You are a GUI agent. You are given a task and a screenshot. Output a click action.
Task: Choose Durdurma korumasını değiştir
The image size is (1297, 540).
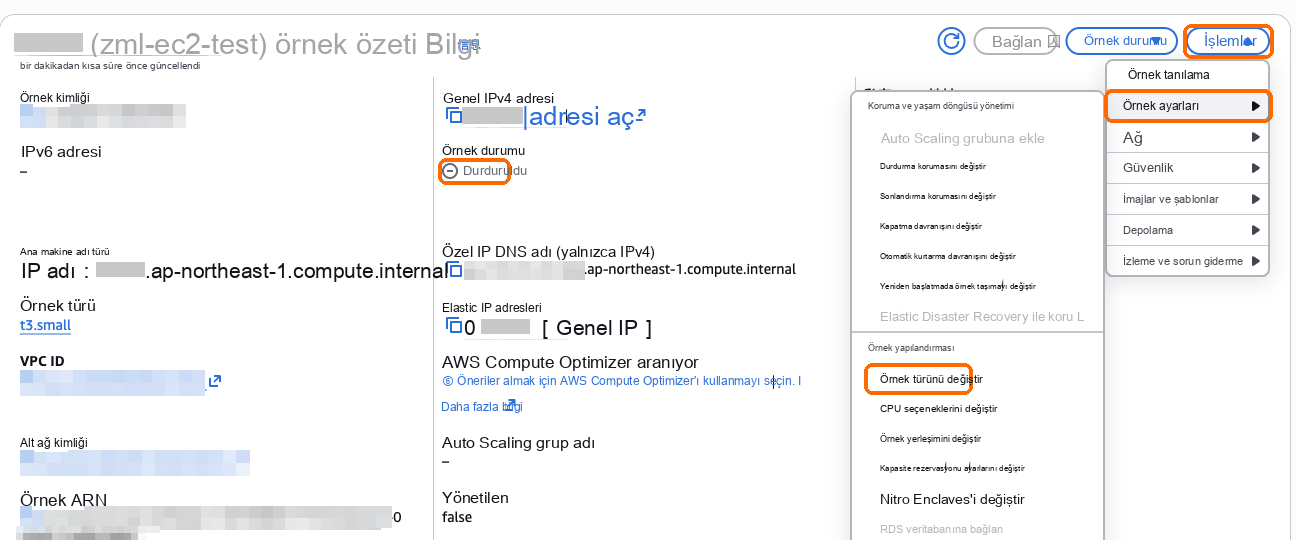pyautogui.click(x=933, y=165)
